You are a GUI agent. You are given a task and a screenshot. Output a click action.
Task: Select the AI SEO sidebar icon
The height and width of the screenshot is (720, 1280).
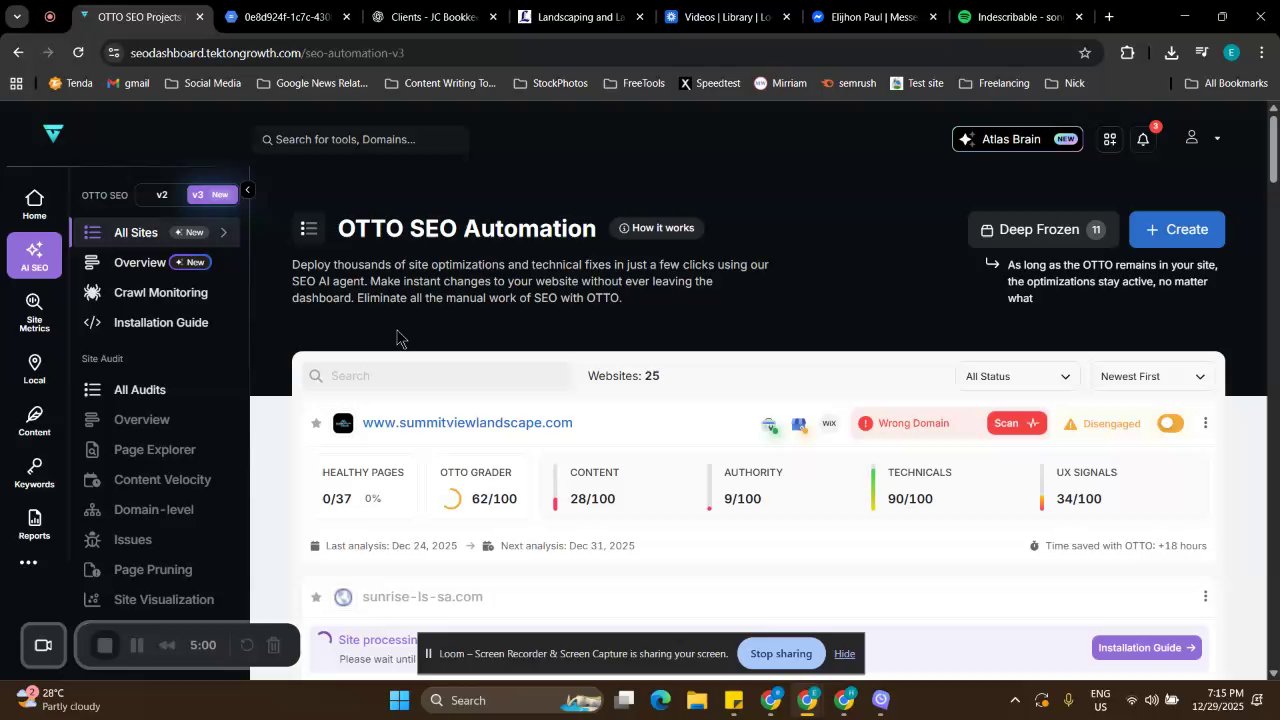(34, 255)
